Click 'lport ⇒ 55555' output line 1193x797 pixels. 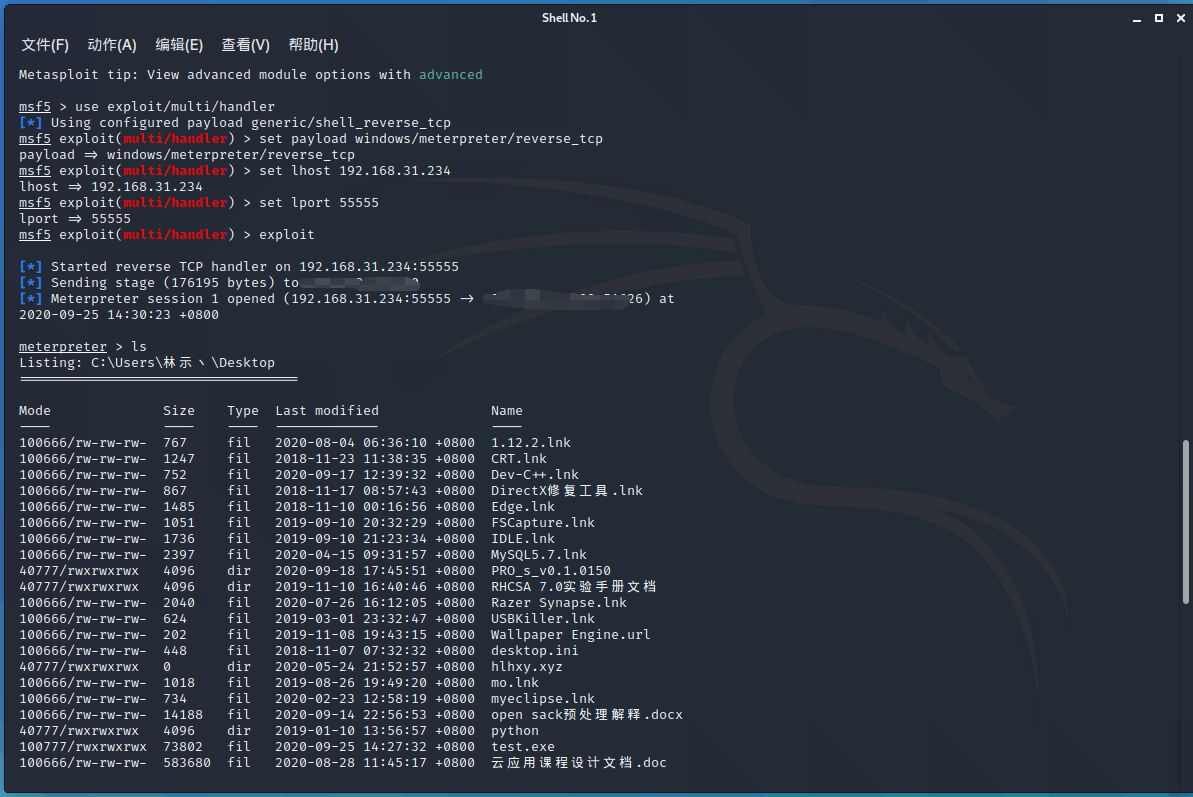[x=75, y=218]
